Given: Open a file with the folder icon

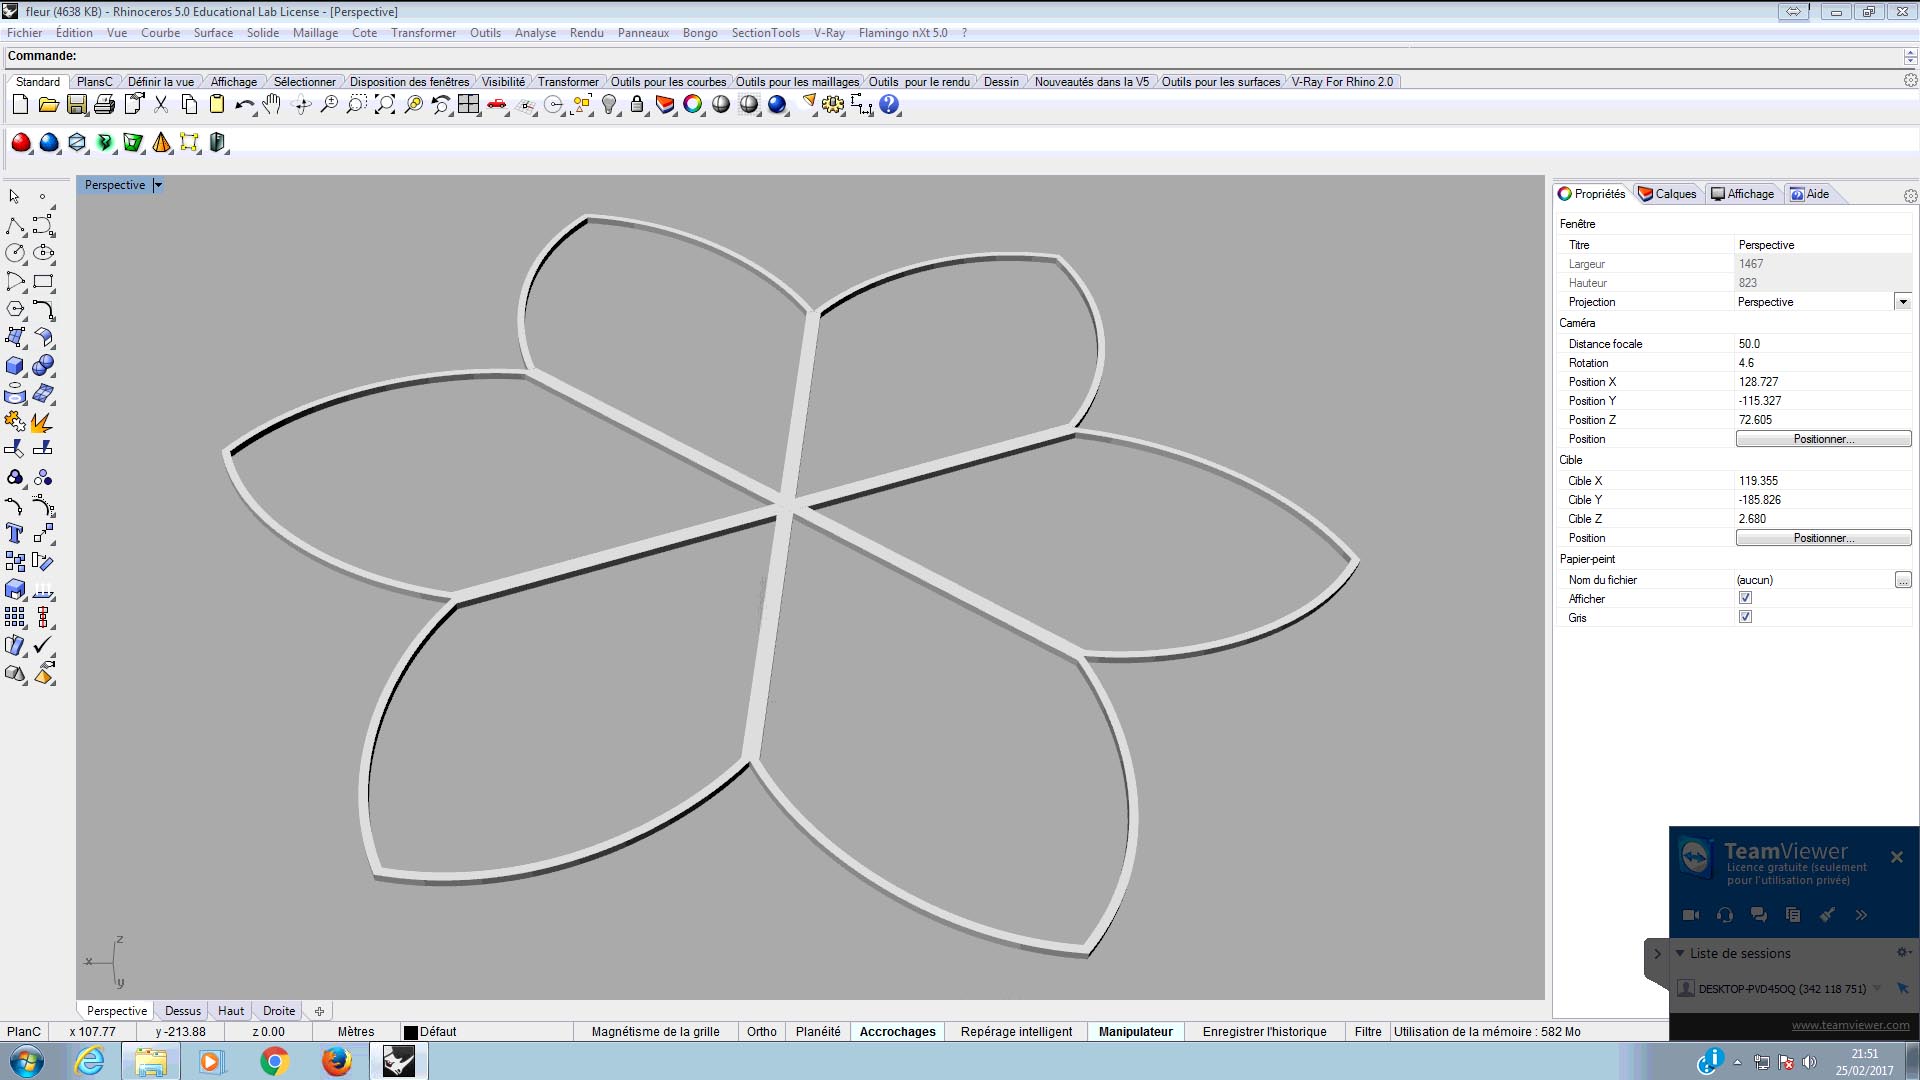Looking at the screenshot, I should [48, 105].
